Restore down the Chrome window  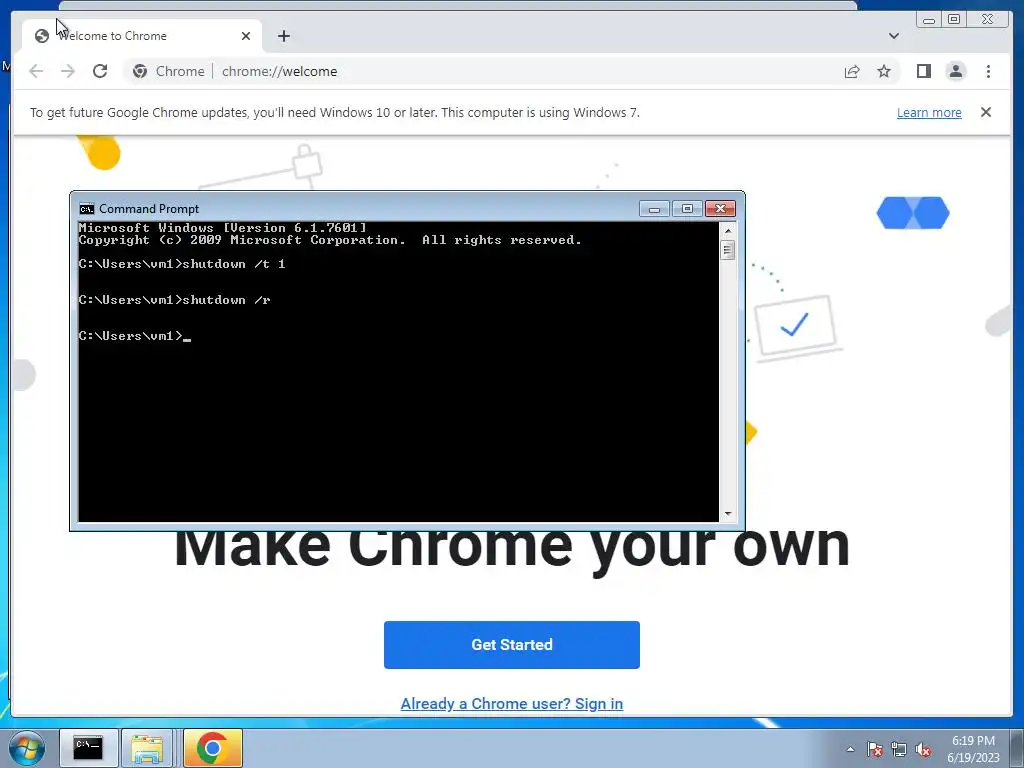point(954,20)
